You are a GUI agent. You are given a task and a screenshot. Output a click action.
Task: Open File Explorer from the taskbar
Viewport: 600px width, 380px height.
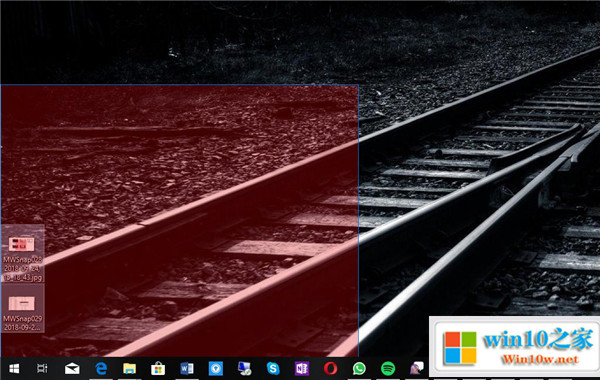(129, 369)
